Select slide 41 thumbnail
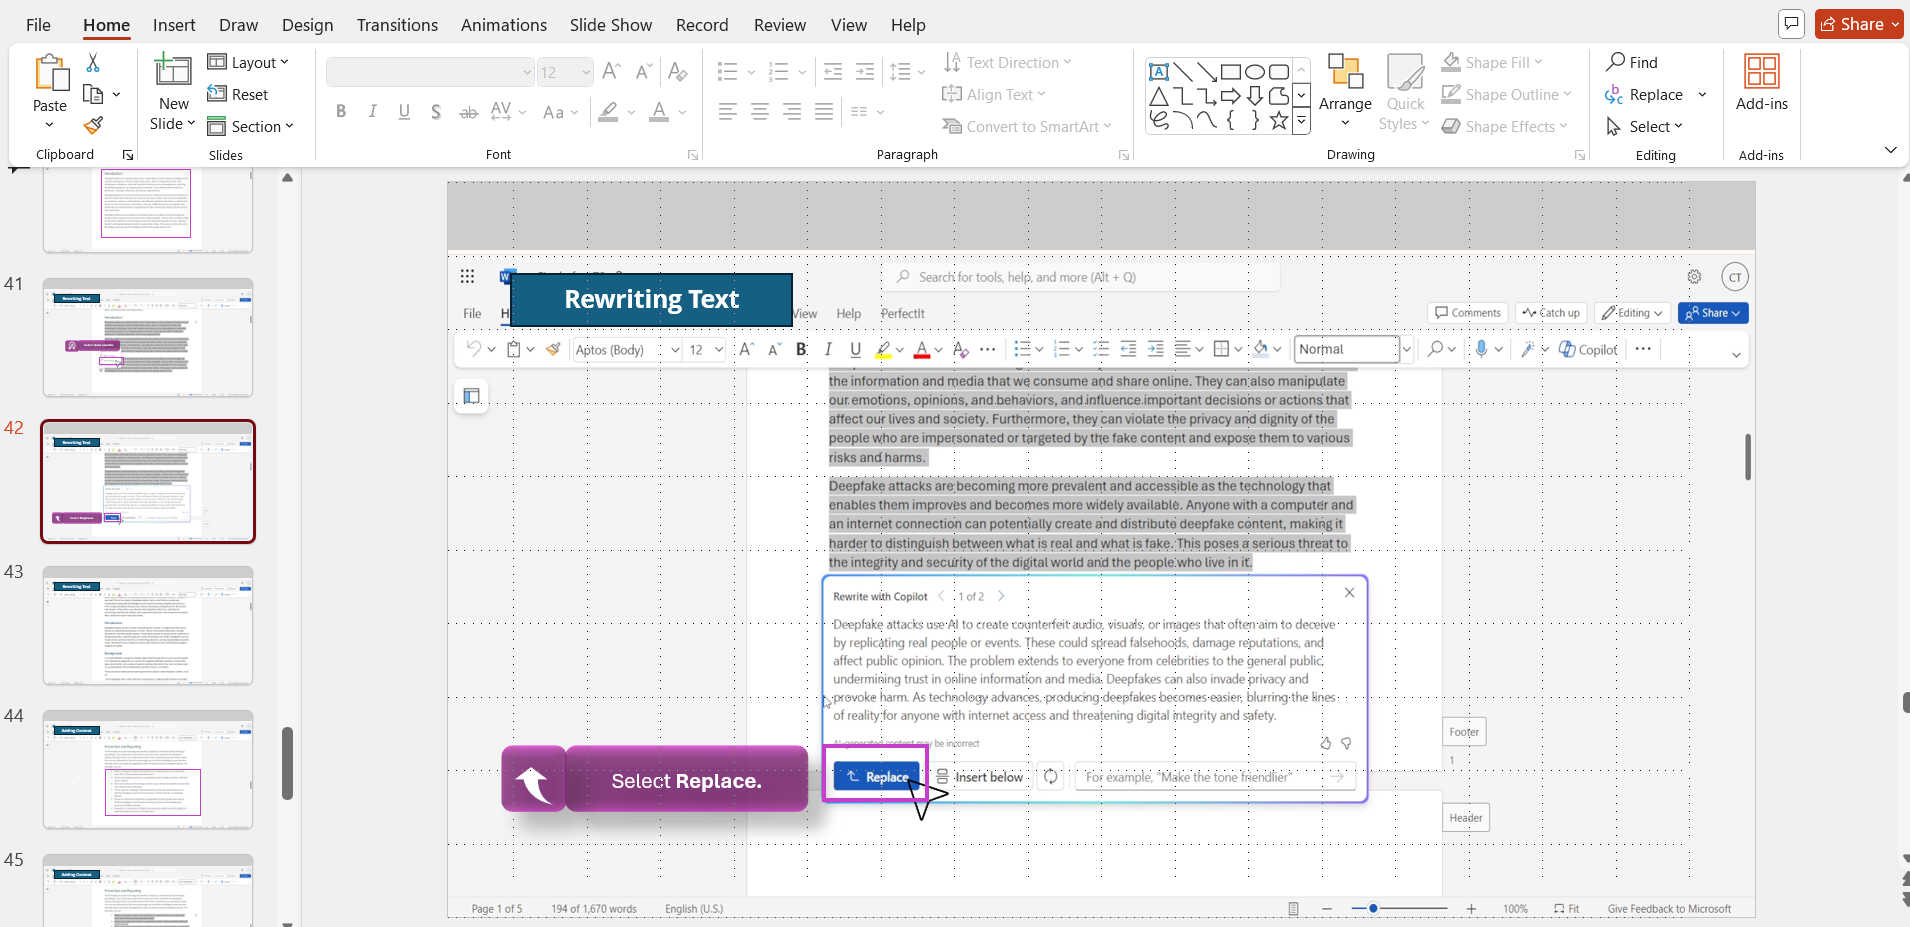Image resolution: width=1910 pixels, height=927 pixels. (148, 338)
